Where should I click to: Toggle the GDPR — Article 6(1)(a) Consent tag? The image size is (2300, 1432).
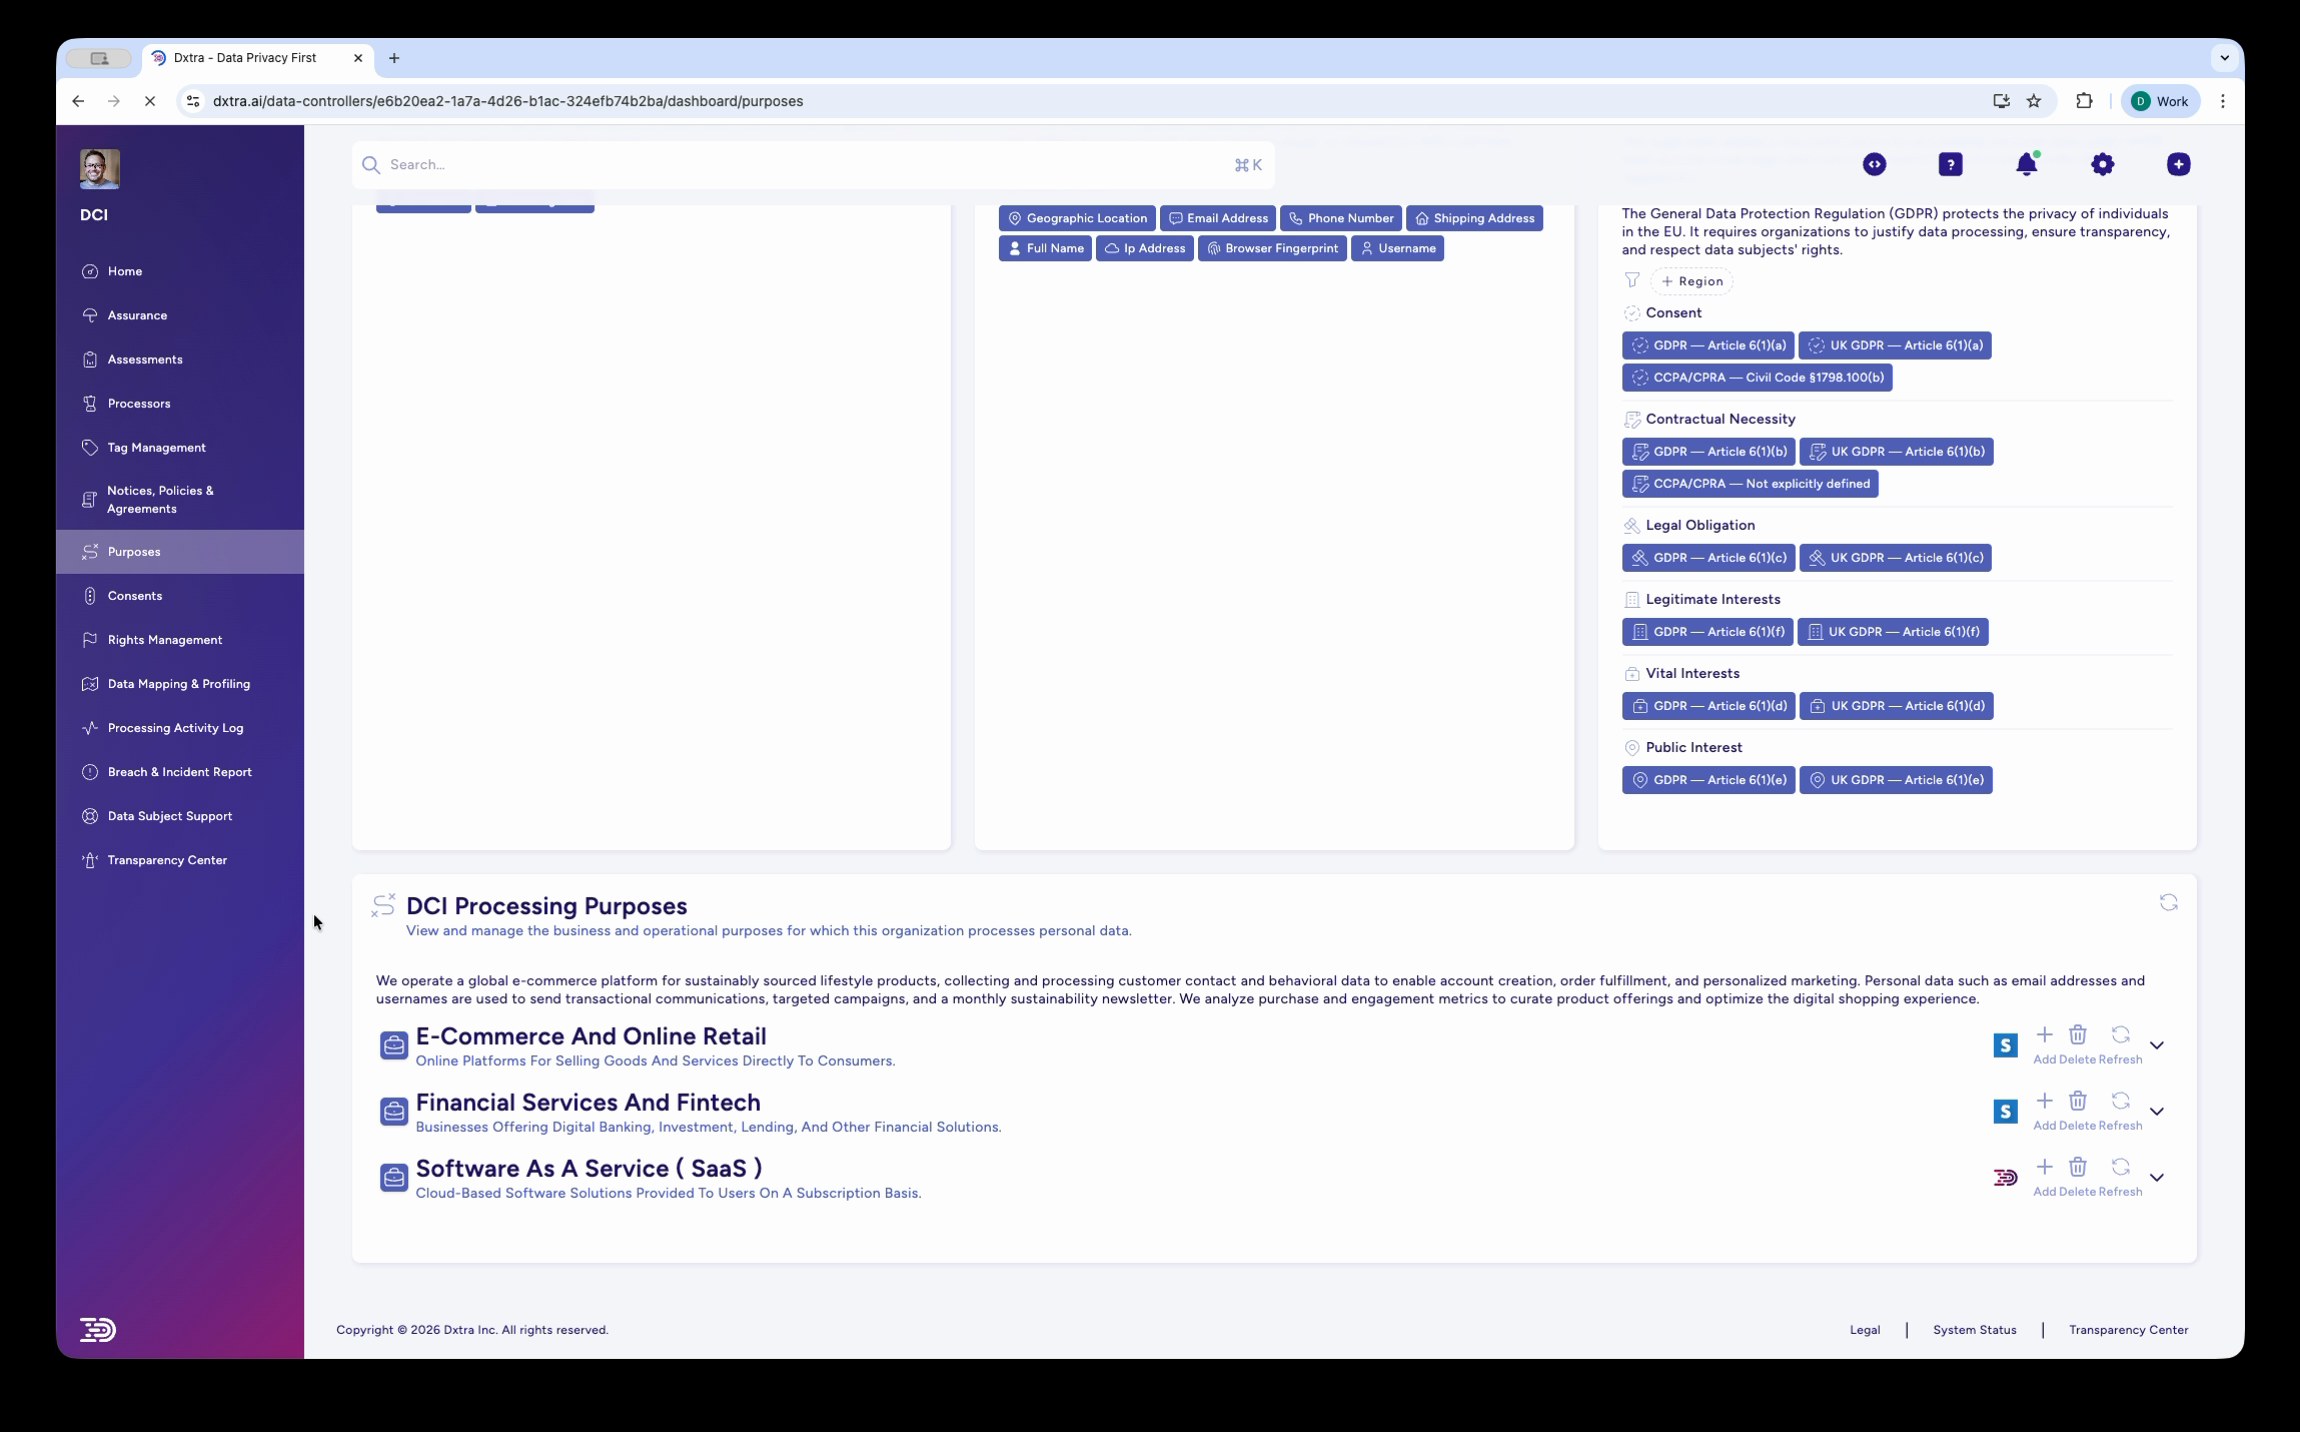pos(1709,345)
